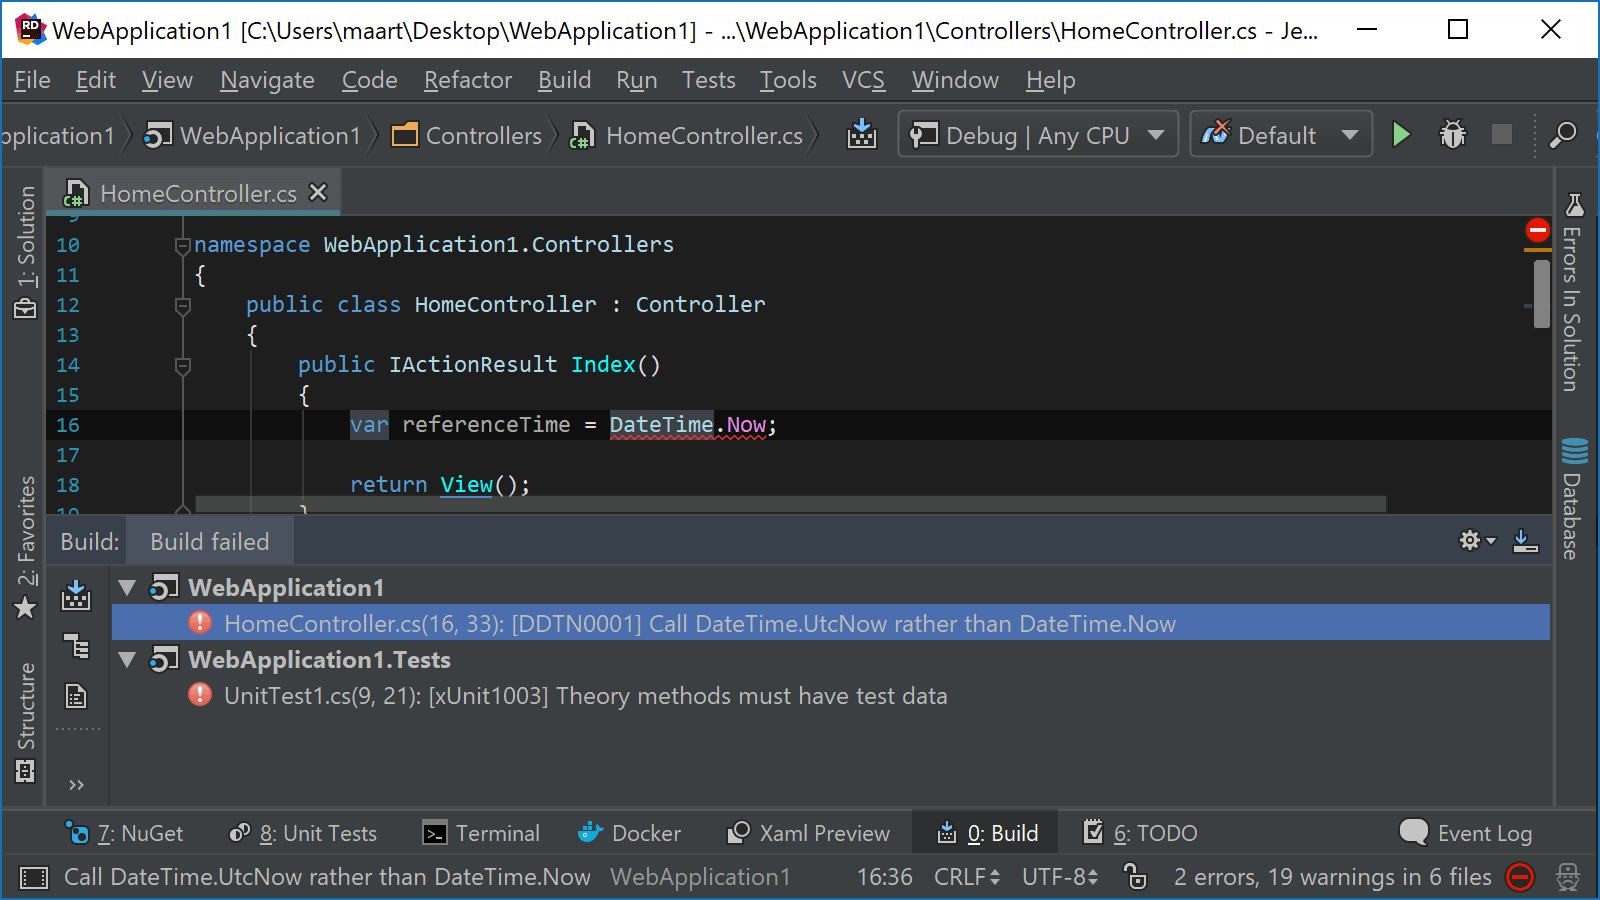Open Build panel settings gear menu

[1476, 540]
